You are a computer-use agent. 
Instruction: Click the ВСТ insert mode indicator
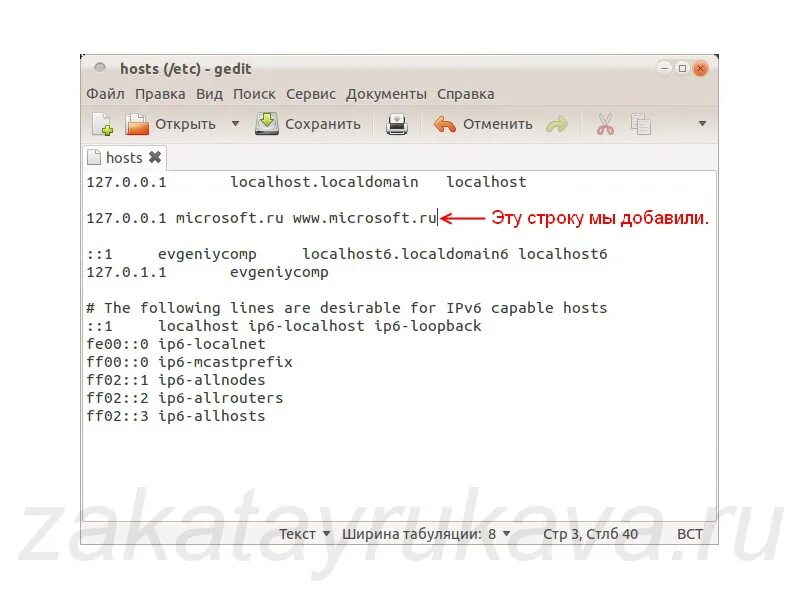pos(689,534)
